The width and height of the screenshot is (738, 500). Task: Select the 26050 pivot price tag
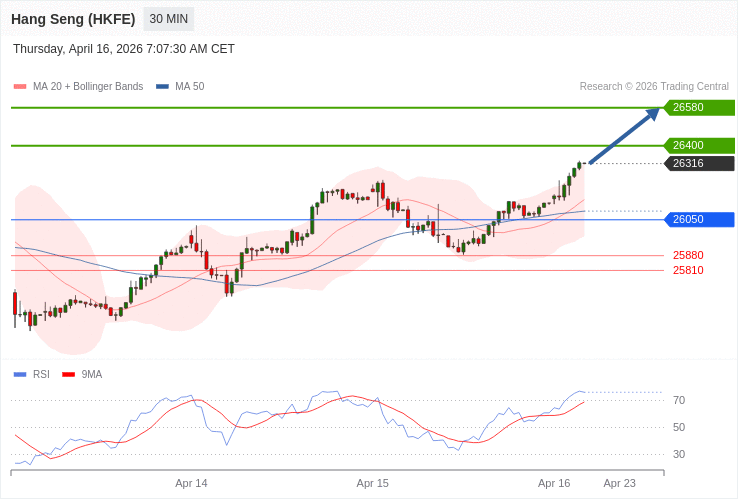[x=698, y=220]
